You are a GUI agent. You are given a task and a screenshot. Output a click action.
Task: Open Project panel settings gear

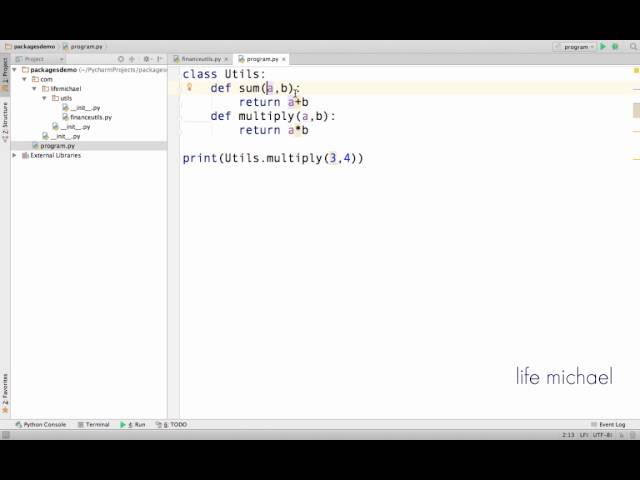pos(147,59)
